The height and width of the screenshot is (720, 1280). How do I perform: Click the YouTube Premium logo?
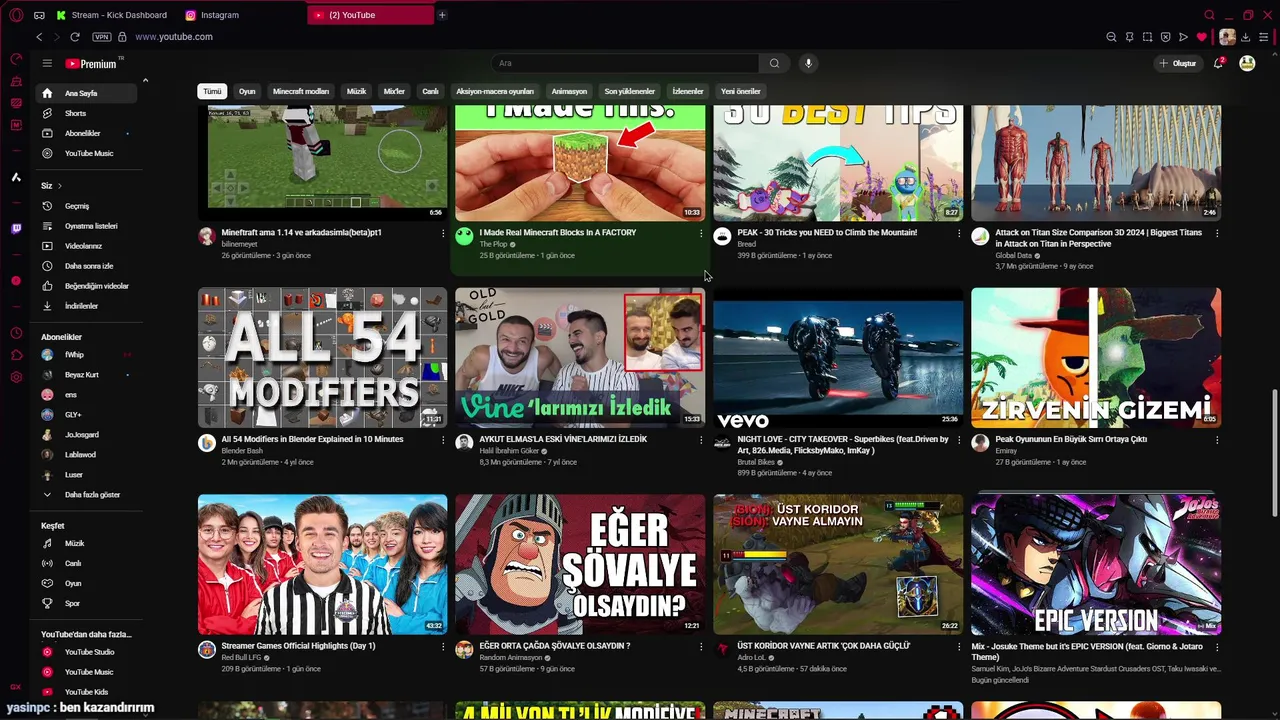(x=92, y=63)
